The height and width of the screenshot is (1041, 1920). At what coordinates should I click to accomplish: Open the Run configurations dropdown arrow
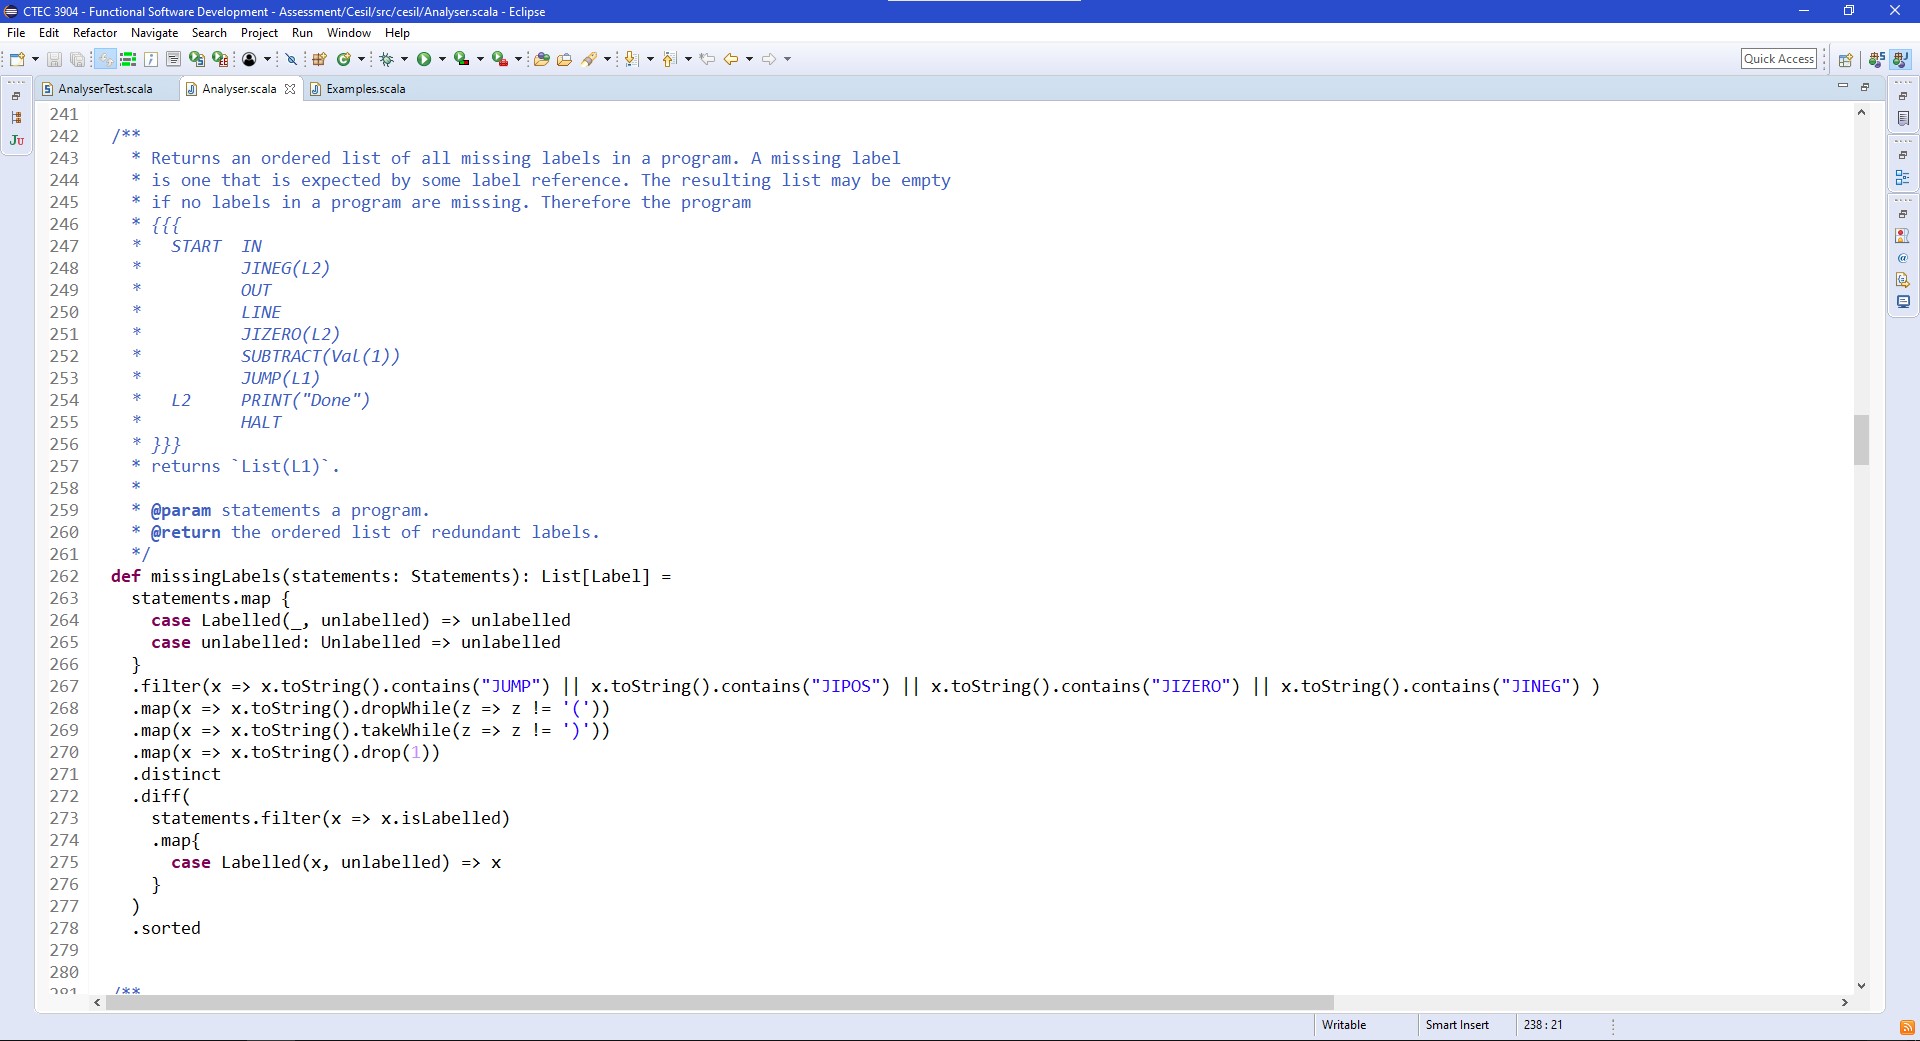point(442,59)
